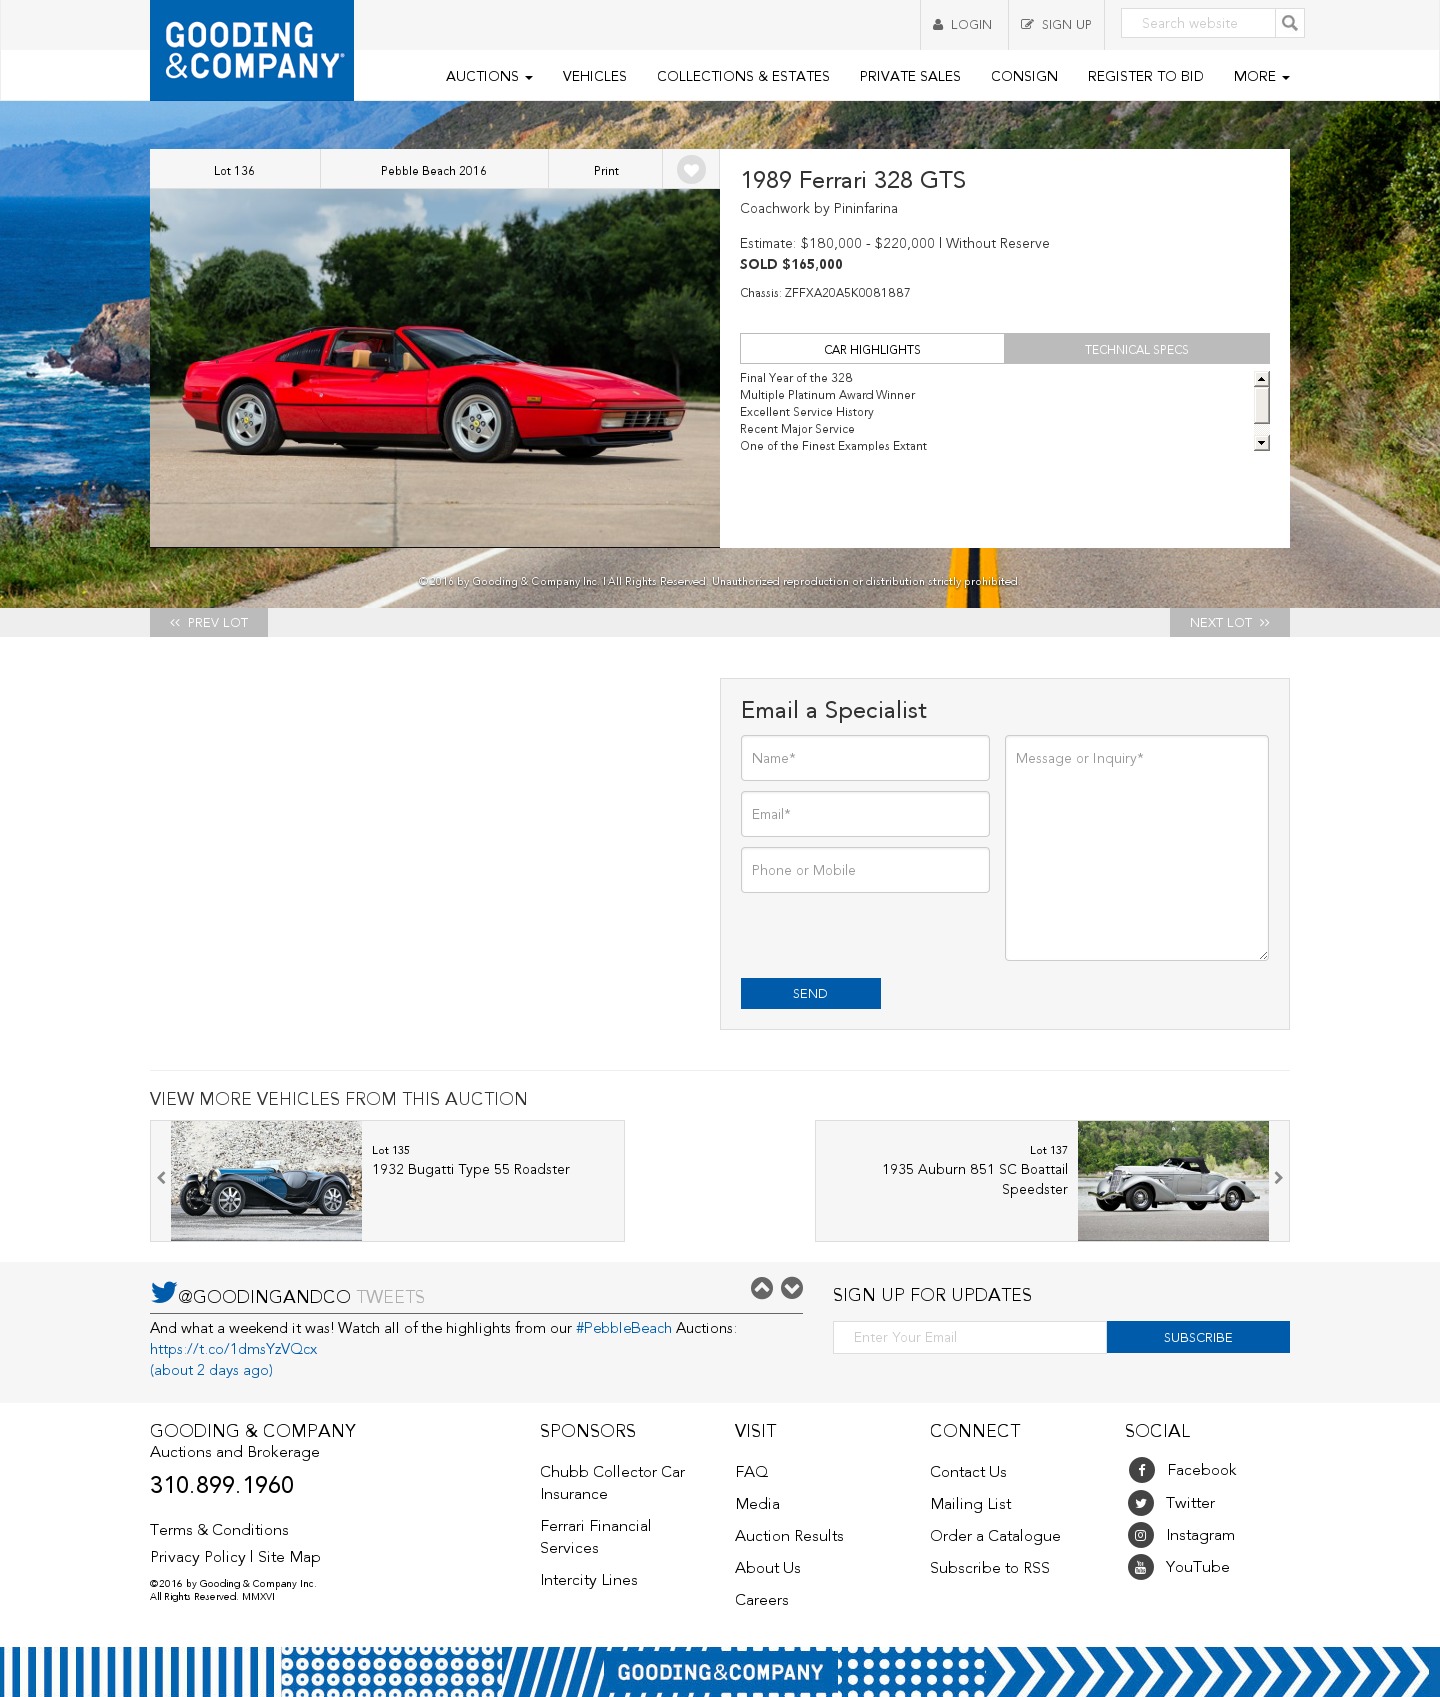Open the Careers link
Viewport: 1440px width, 1697px height.
click(762, 1600)
